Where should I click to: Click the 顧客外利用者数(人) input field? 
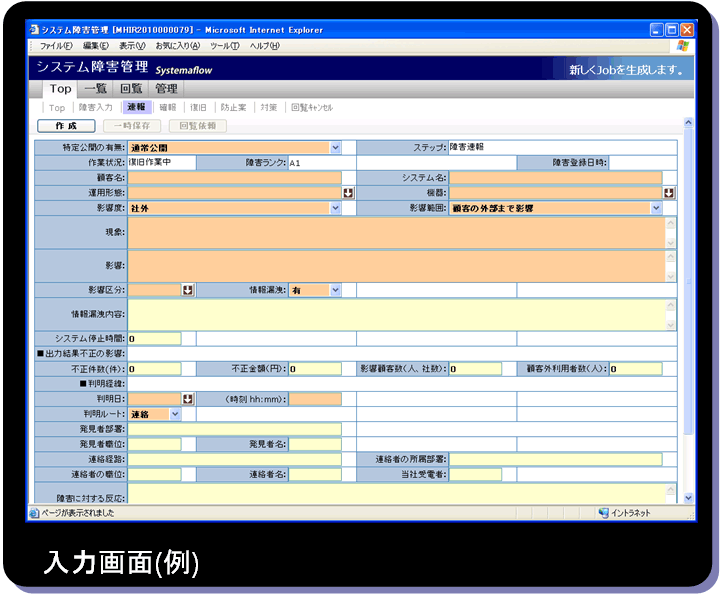tap(636, 369)
